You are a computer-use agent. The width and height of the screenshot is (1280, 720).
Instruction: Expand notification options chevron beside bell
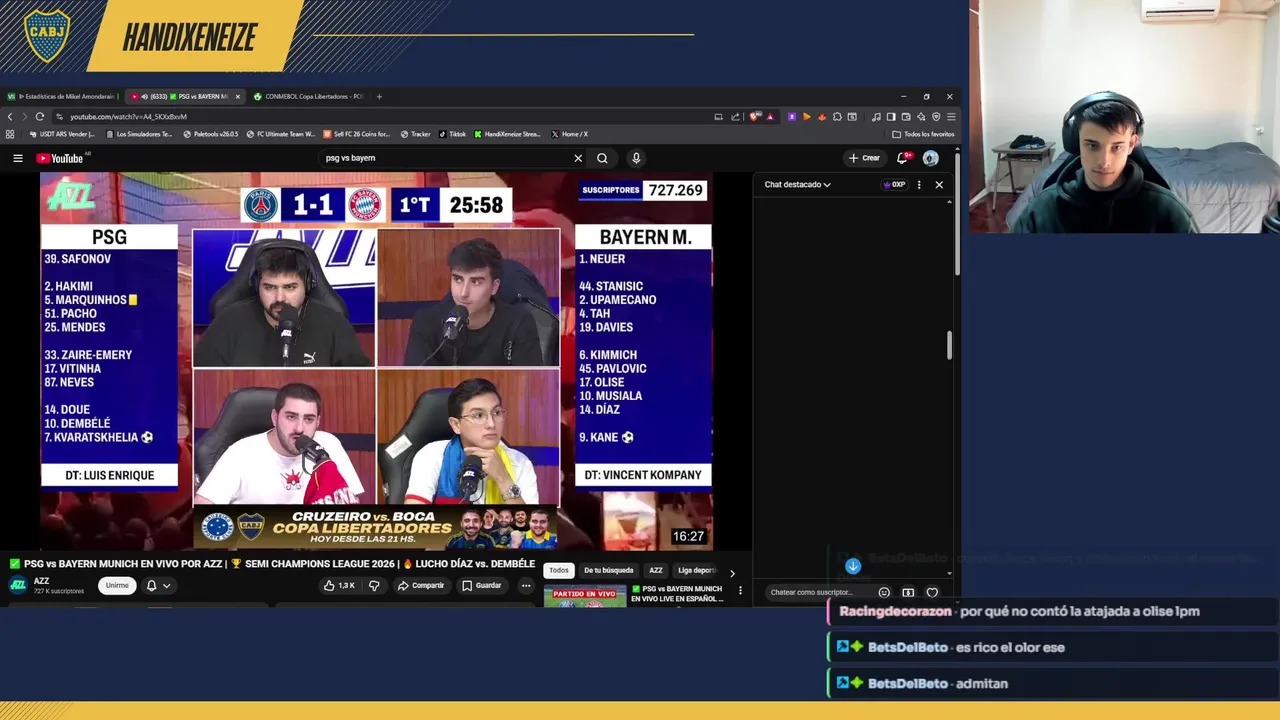coord(166,585)
